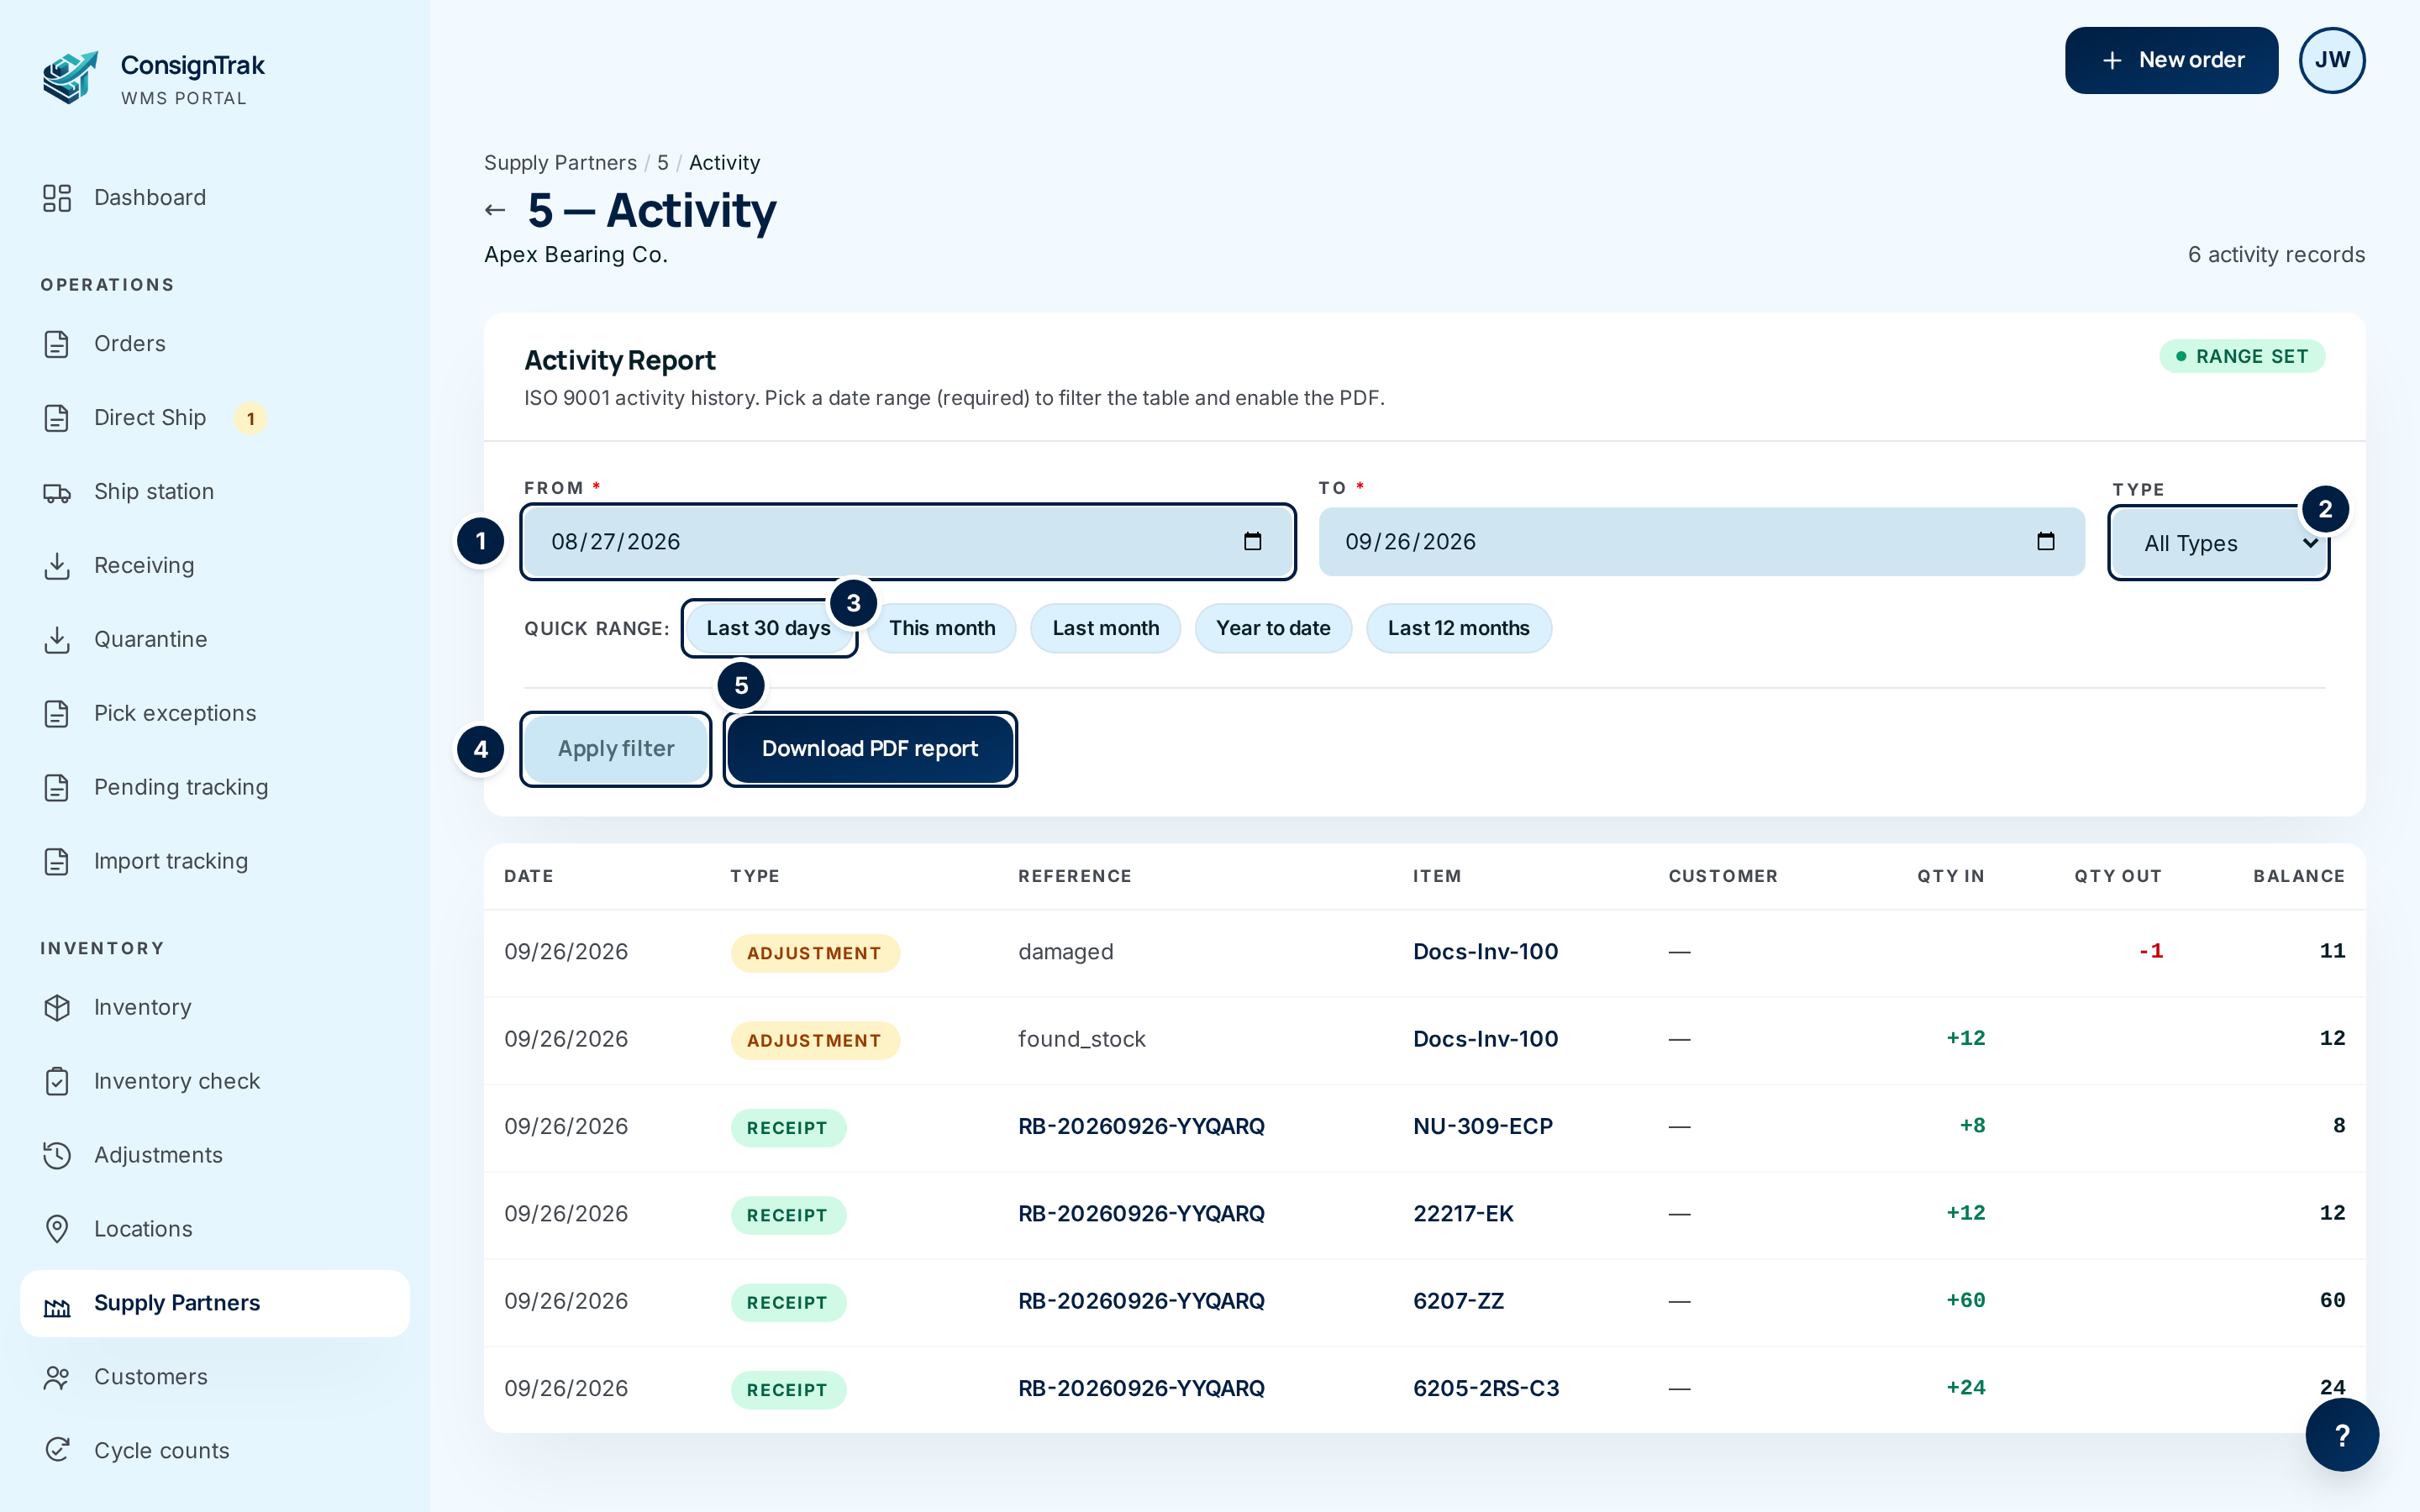
Task: Click the REFERENCE column header
Action: (1075, 876)
